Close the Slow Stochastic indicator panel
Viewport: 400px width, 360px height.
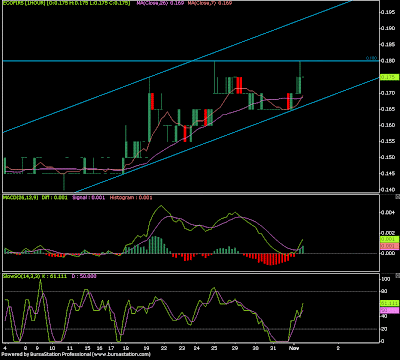tap(397, 276)
